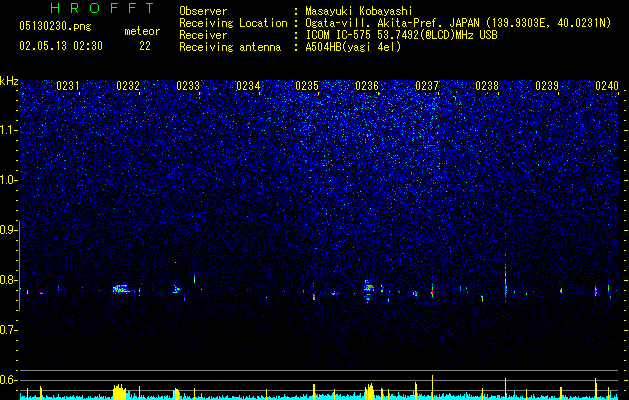The image size is (629, 400).
Task: Click the 0232 time marker
Action: click(128, 86)
